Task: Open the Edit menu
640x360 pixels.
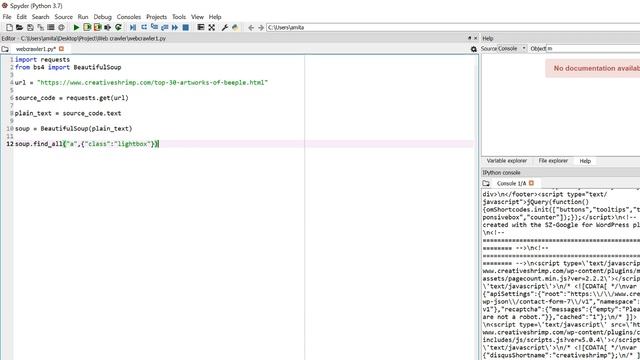Action: tap(22, 17)
